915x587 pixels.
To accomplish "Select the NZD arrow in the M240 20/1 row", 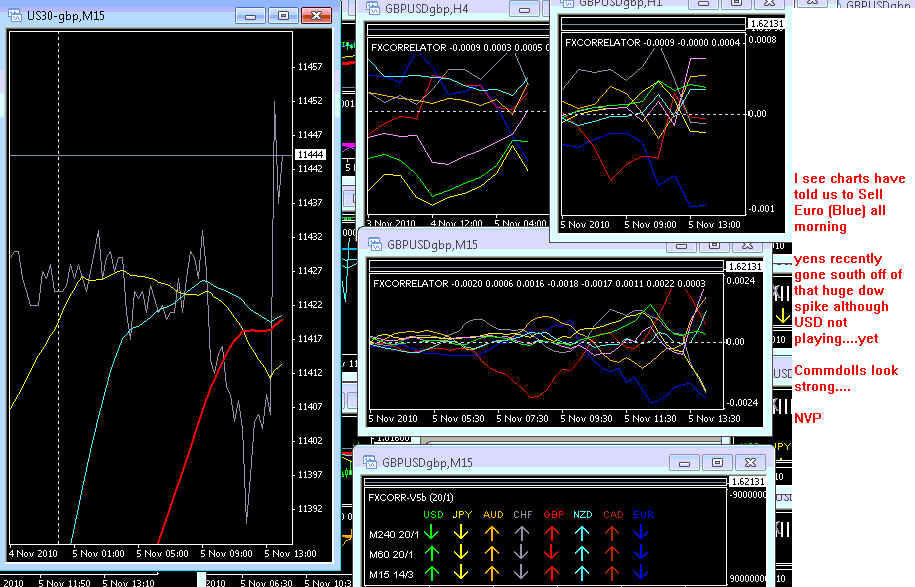I will coord(582,532).
